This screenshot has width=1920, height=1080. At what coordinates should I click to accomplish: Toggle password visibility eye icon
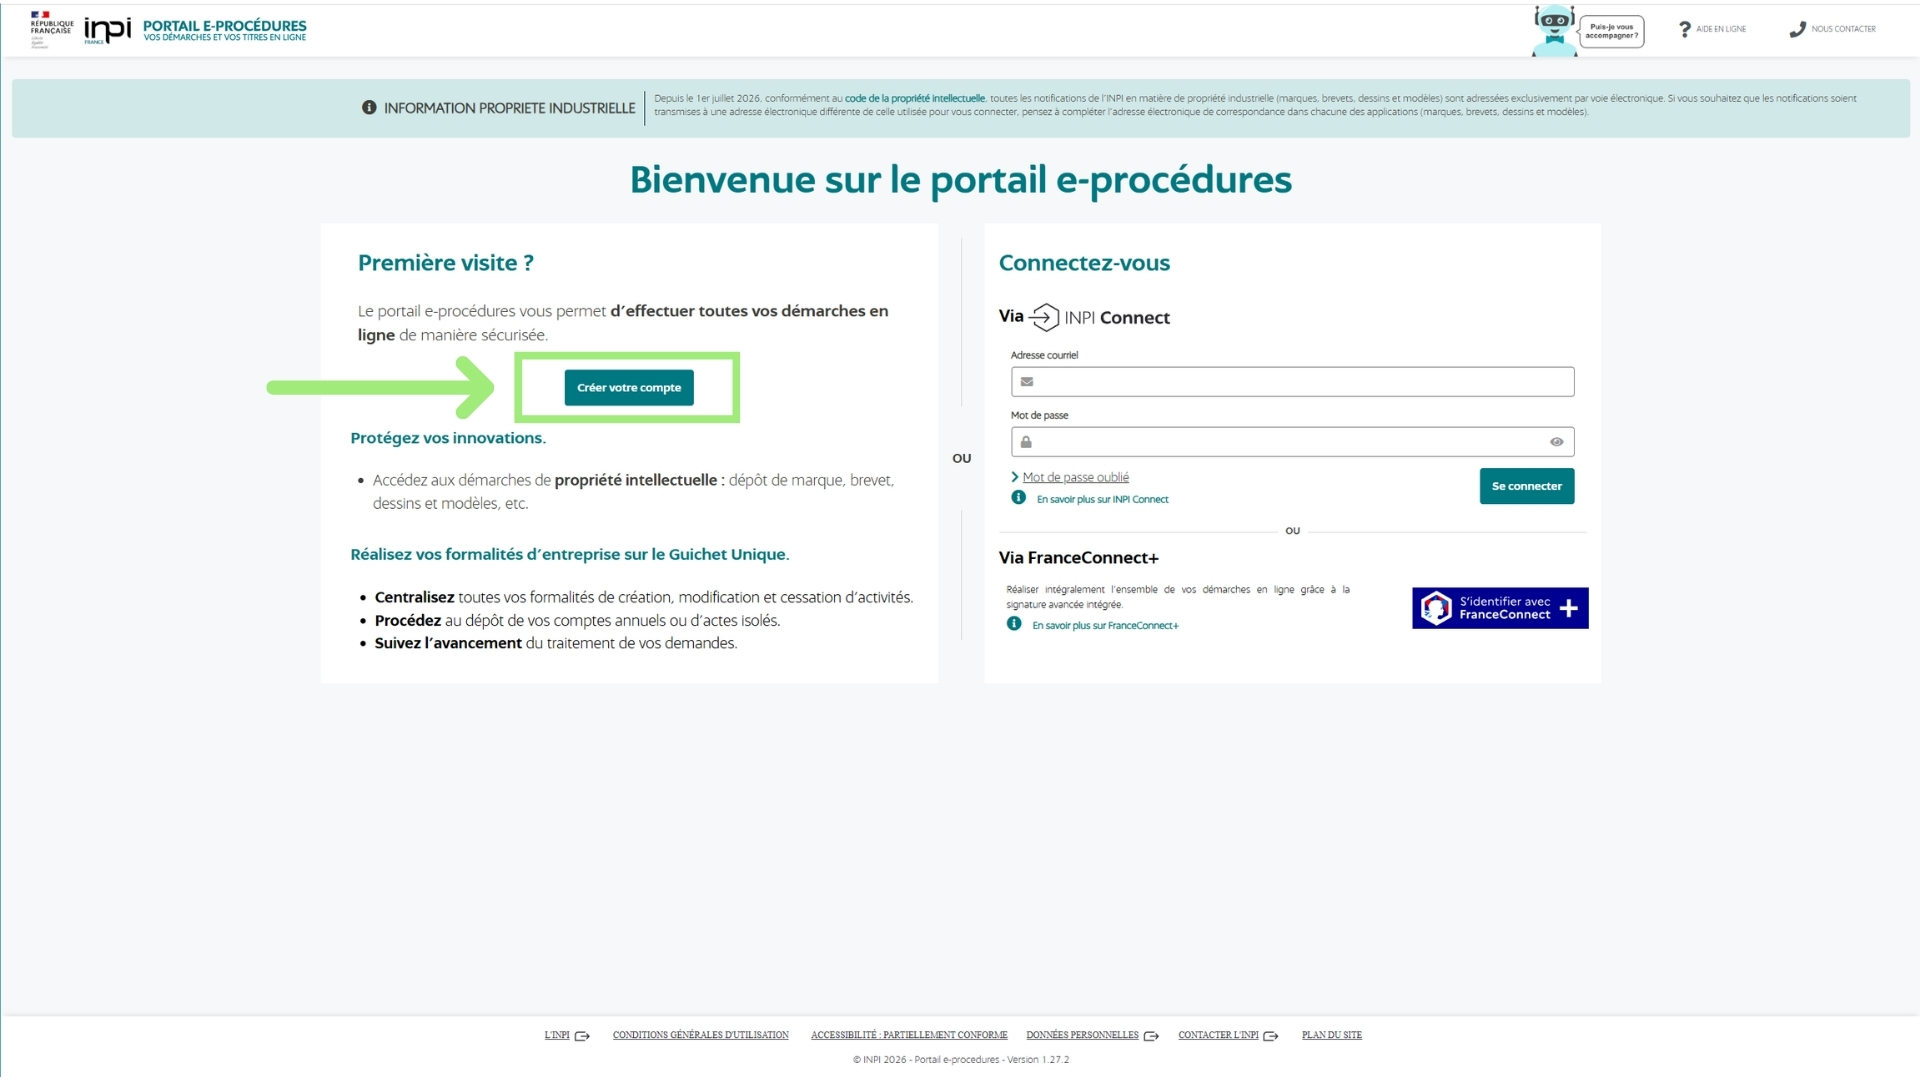[1556, 441]
